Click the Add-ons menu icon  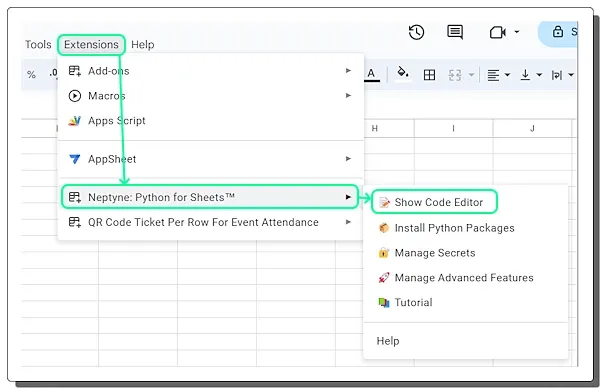click(x=75, y=71)
